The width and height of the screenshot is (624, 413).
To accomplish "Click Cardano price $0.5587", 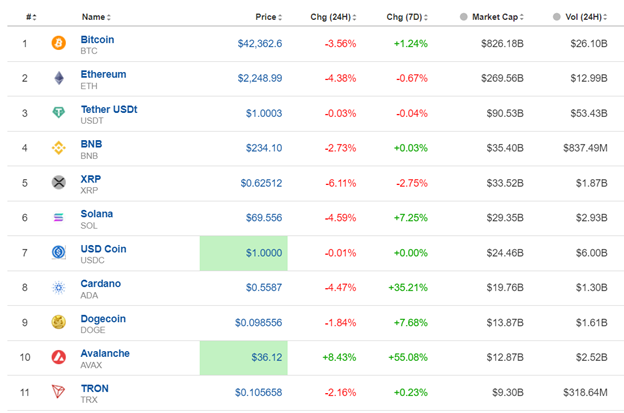I will [263, 287].
